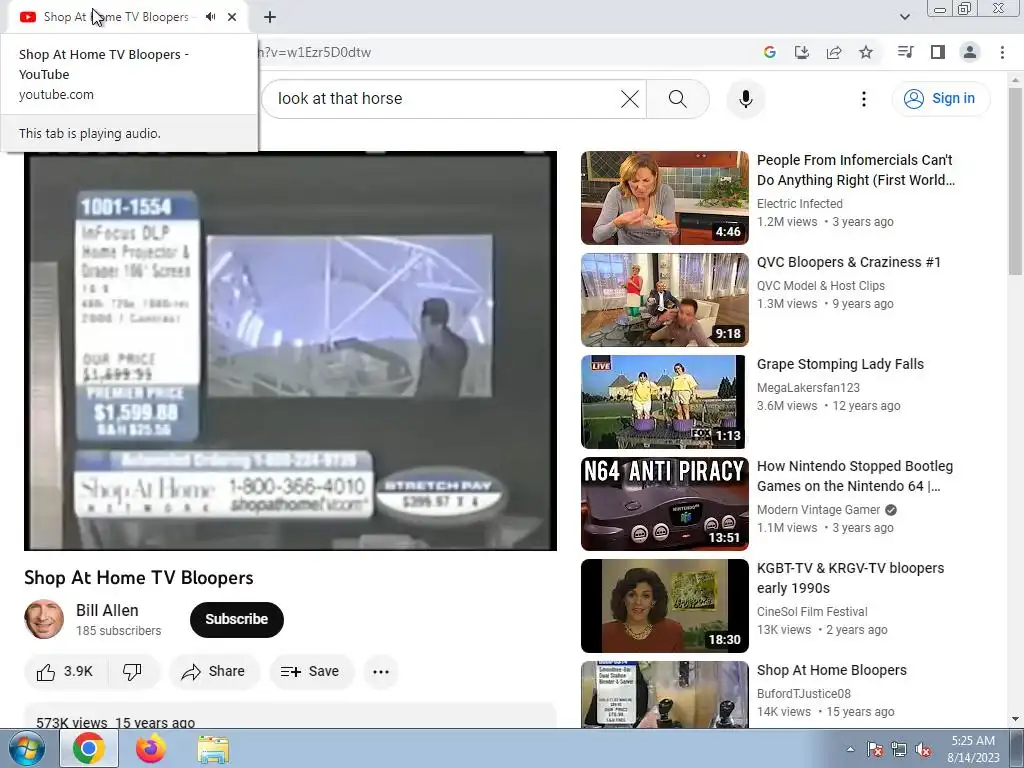The height and width of the screenshot is (768, 1024).
Task: Dislike the video
Action: (132, 671)
